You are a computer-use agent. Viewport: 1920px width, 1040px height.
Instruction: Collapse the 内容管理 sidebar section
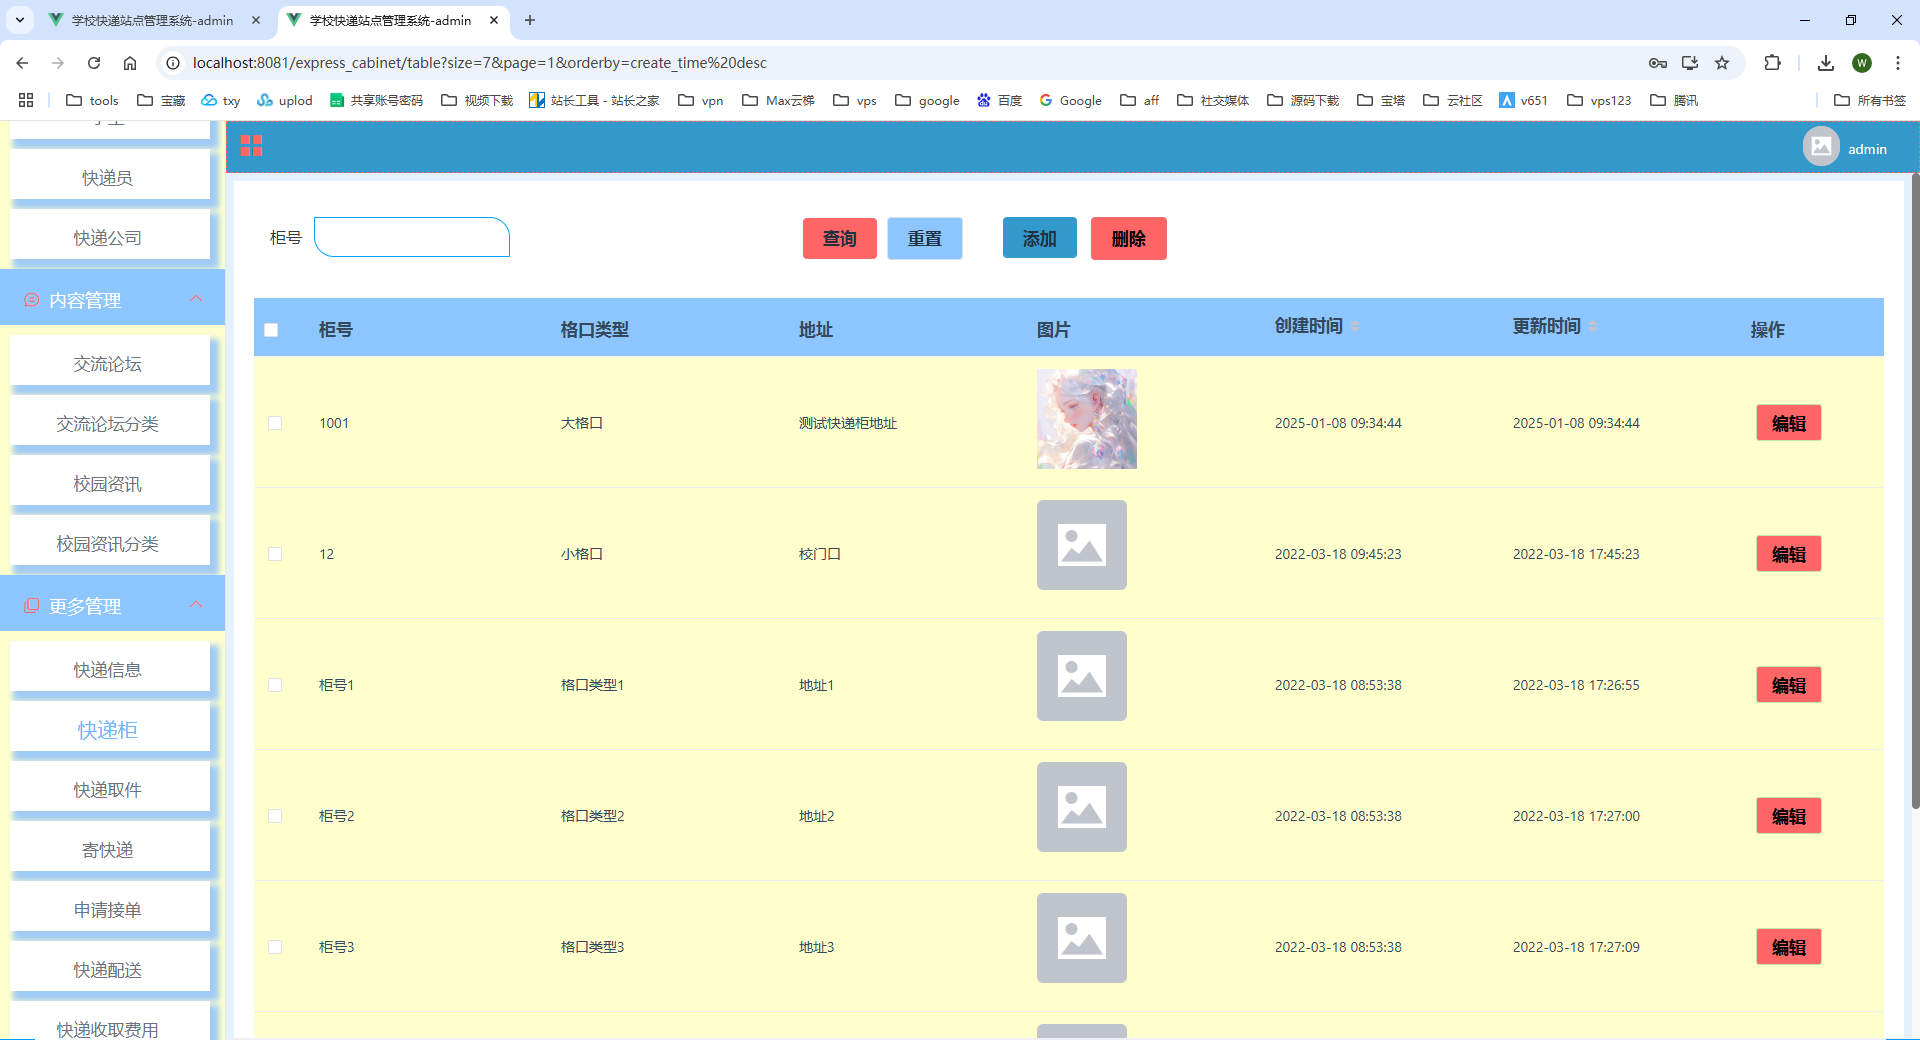tap(112, 299)
